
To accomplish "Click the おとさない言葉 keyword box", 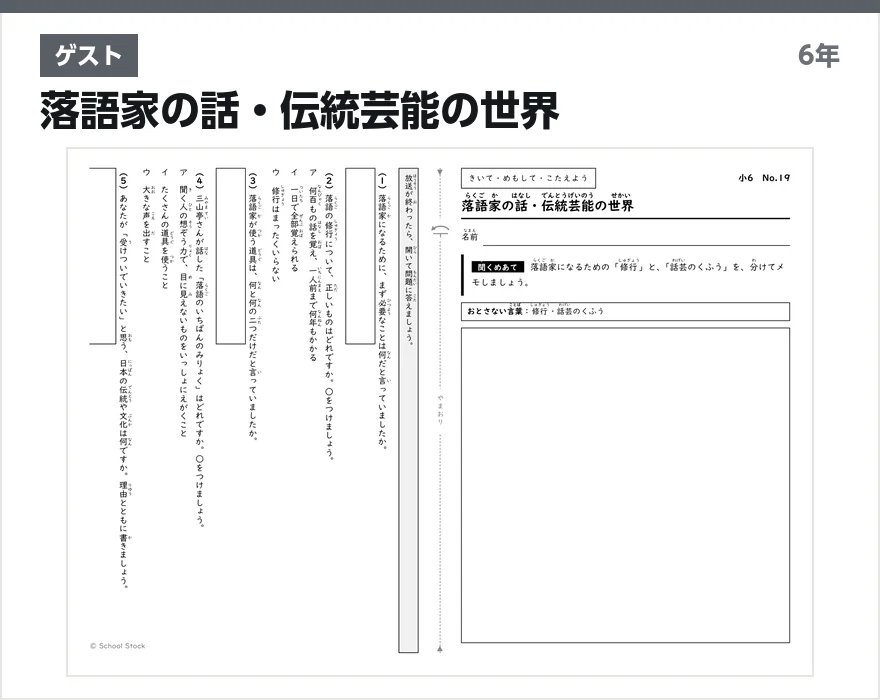I will [625, 312].
